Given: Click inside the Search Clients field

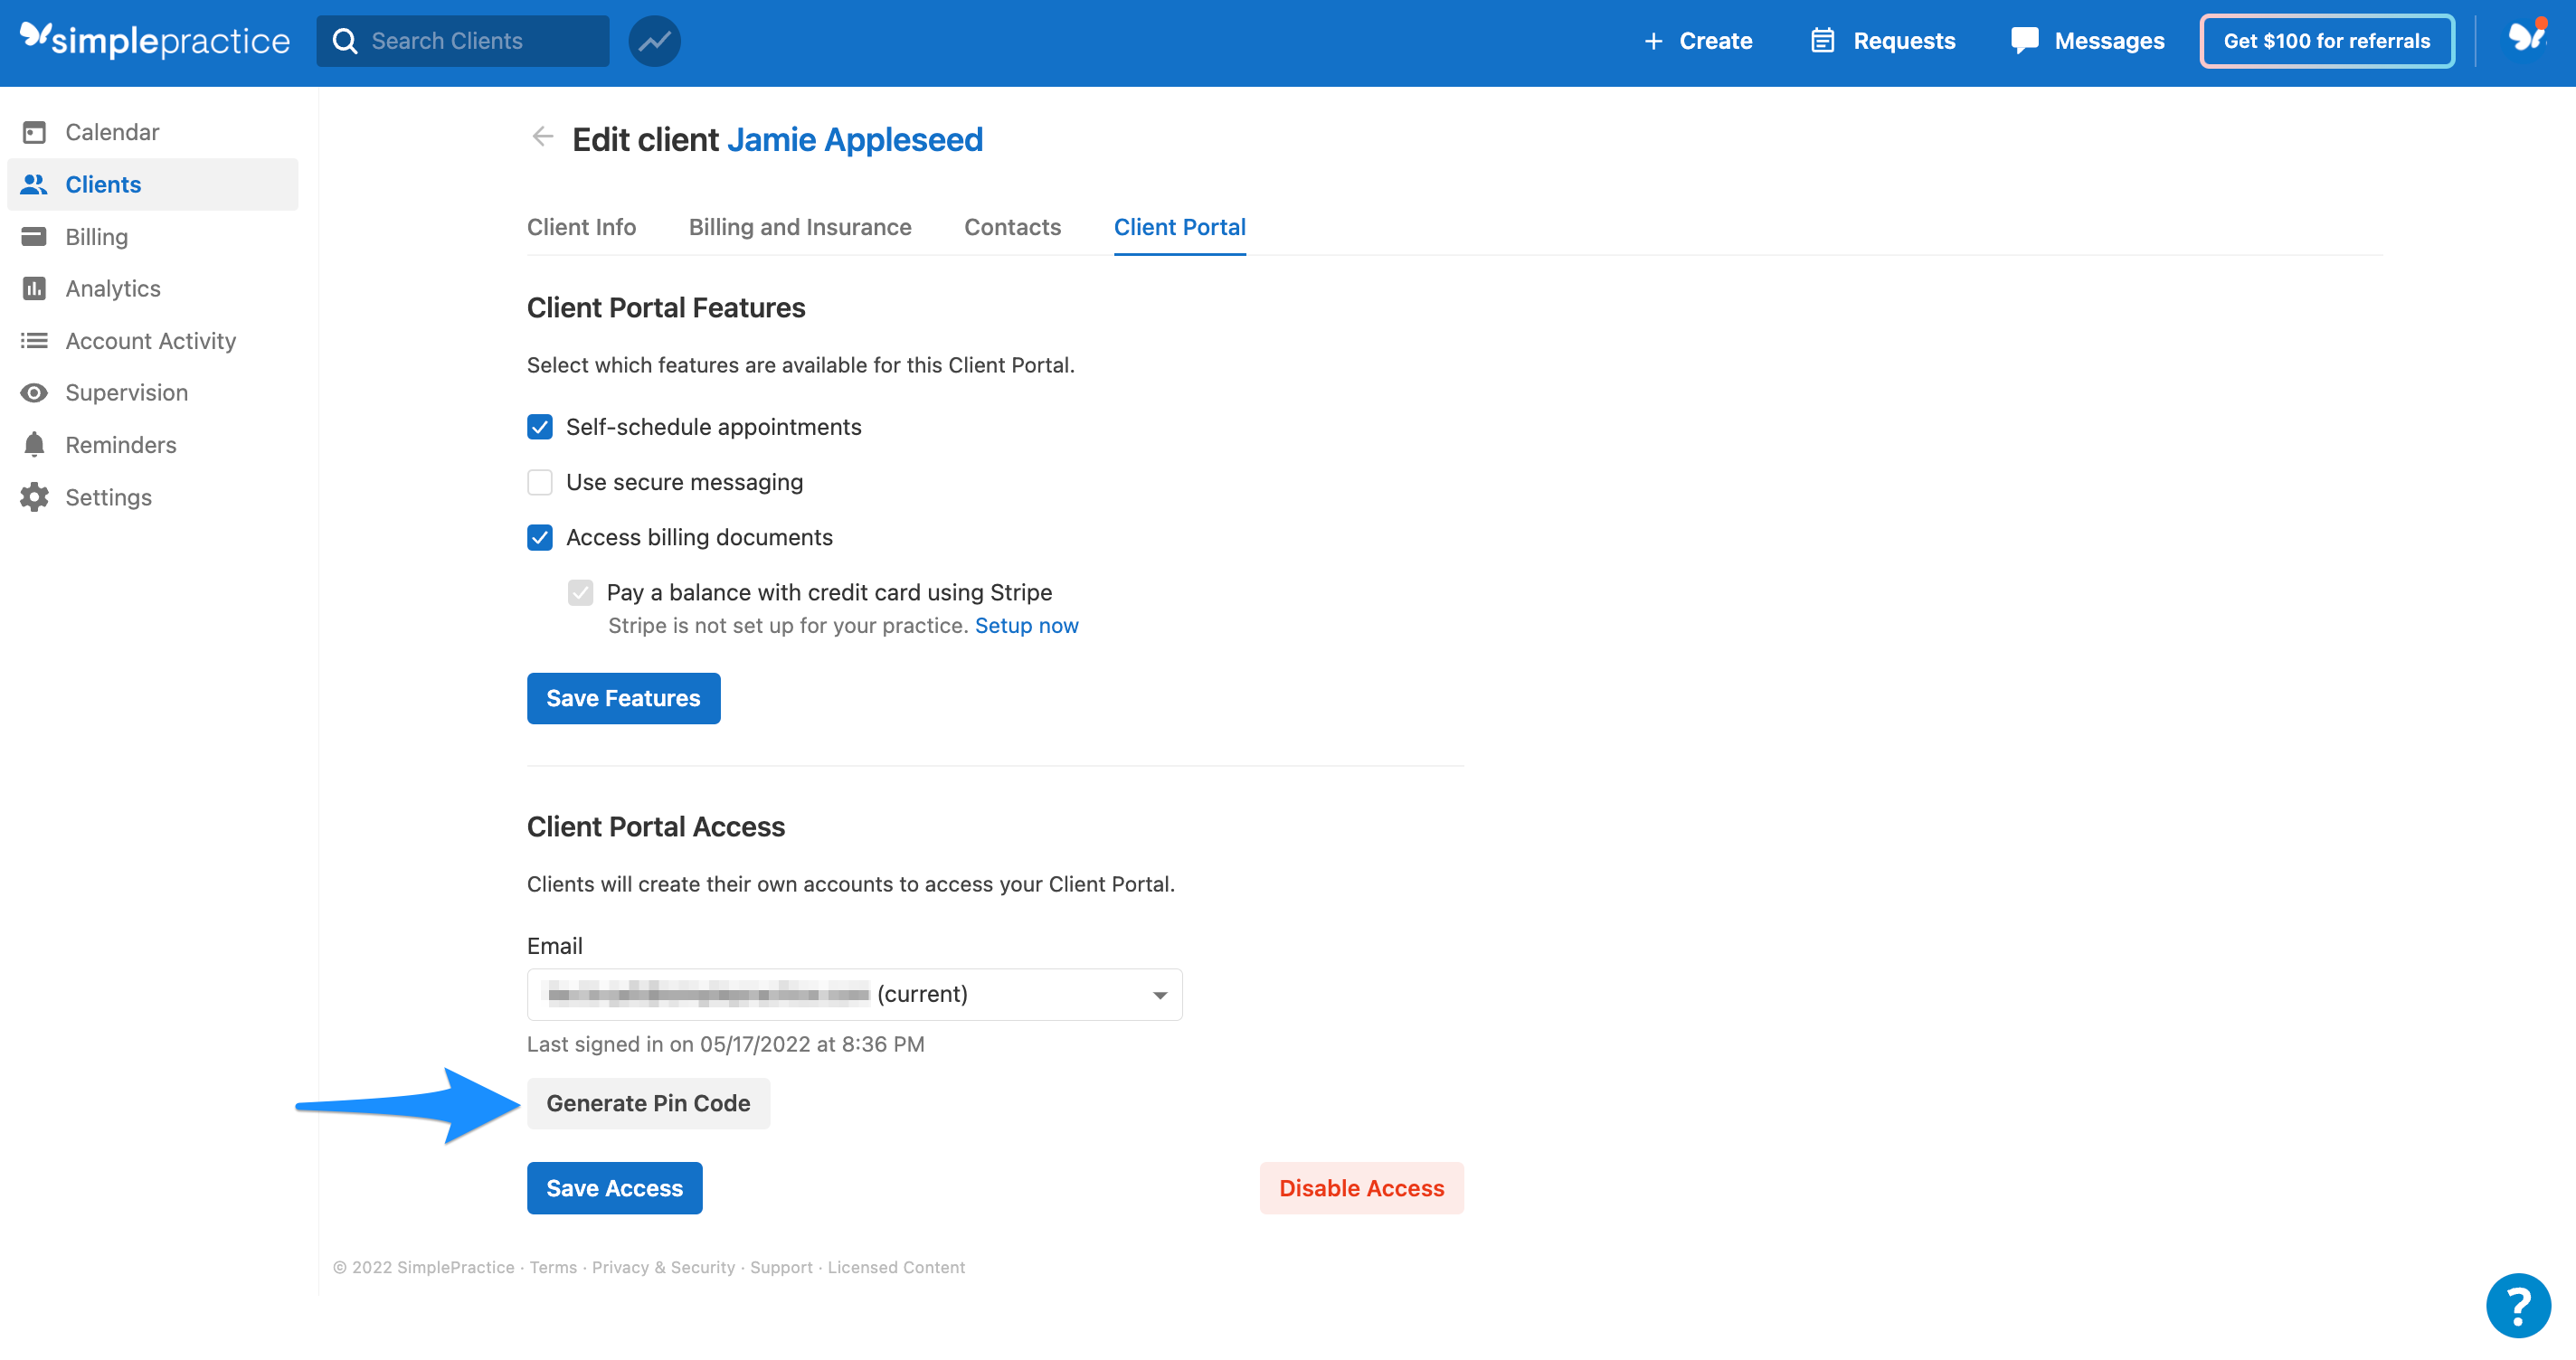Looking at the screenshot, I should click(x=463, y=40).
